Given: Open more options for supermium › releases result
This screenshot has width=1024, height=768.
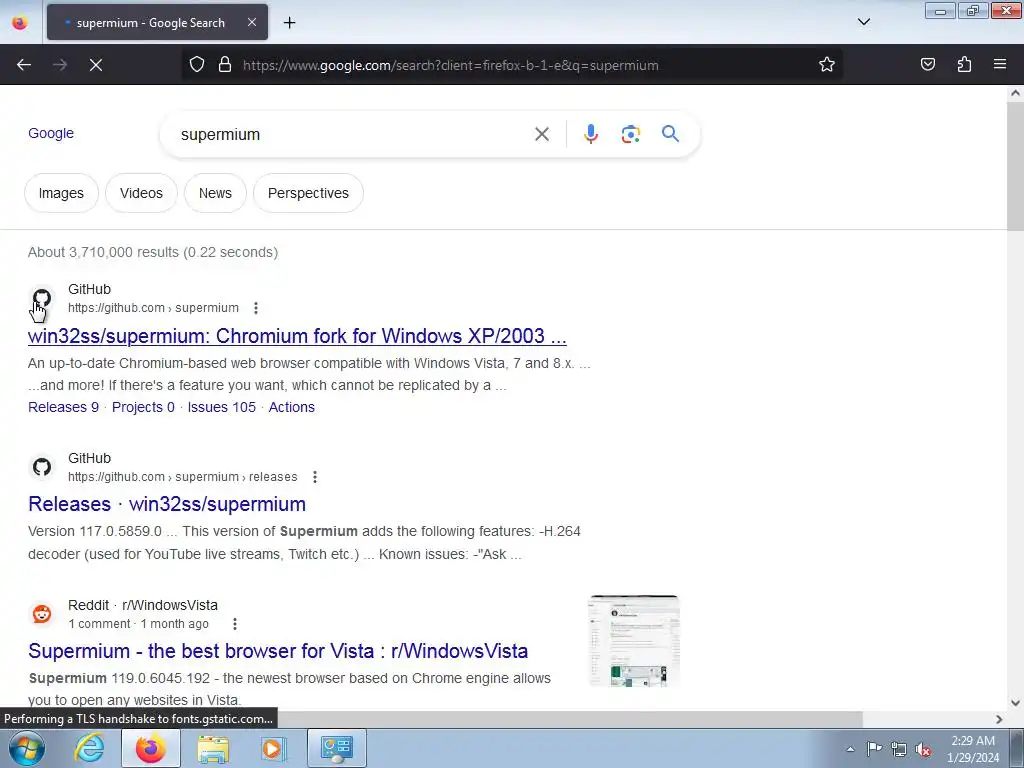Looking at the screenshot, I should pyautogui.click(x=315, y=477).
